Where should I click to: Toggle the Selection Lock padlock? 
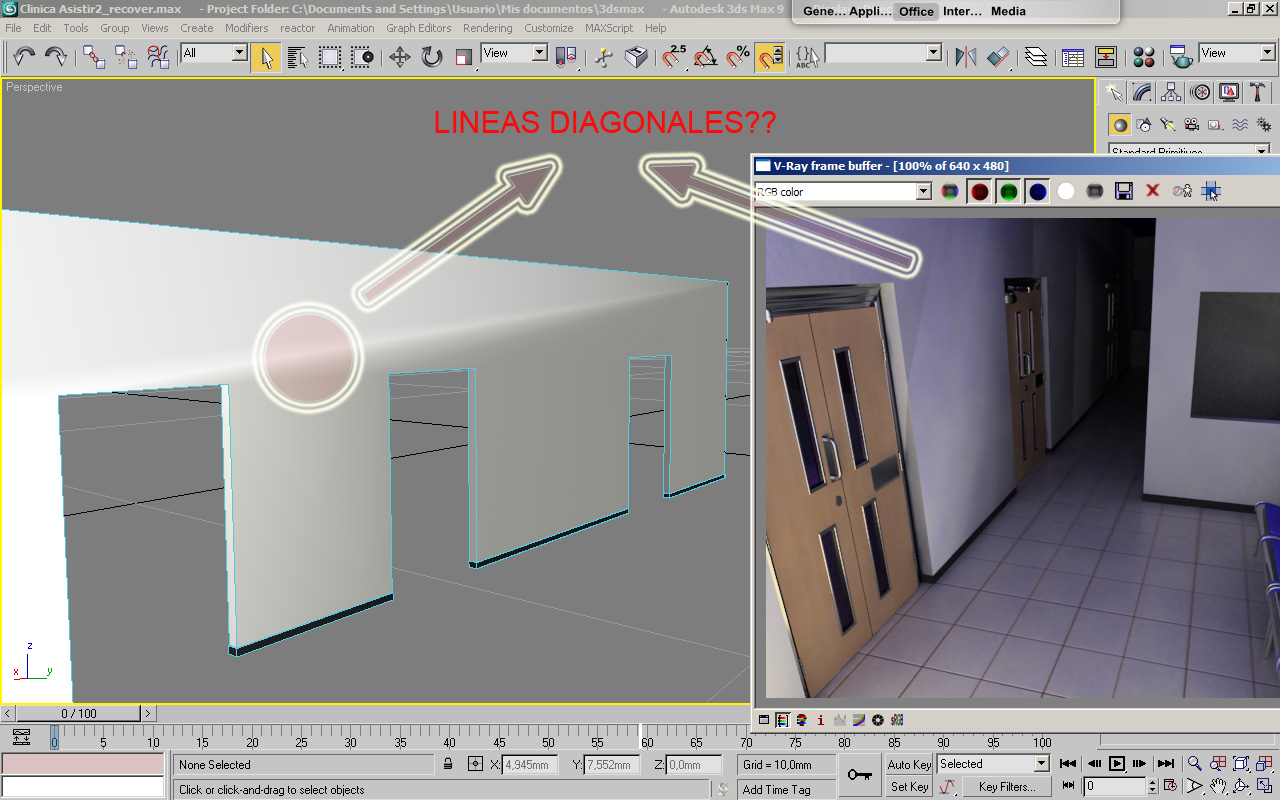448,765
